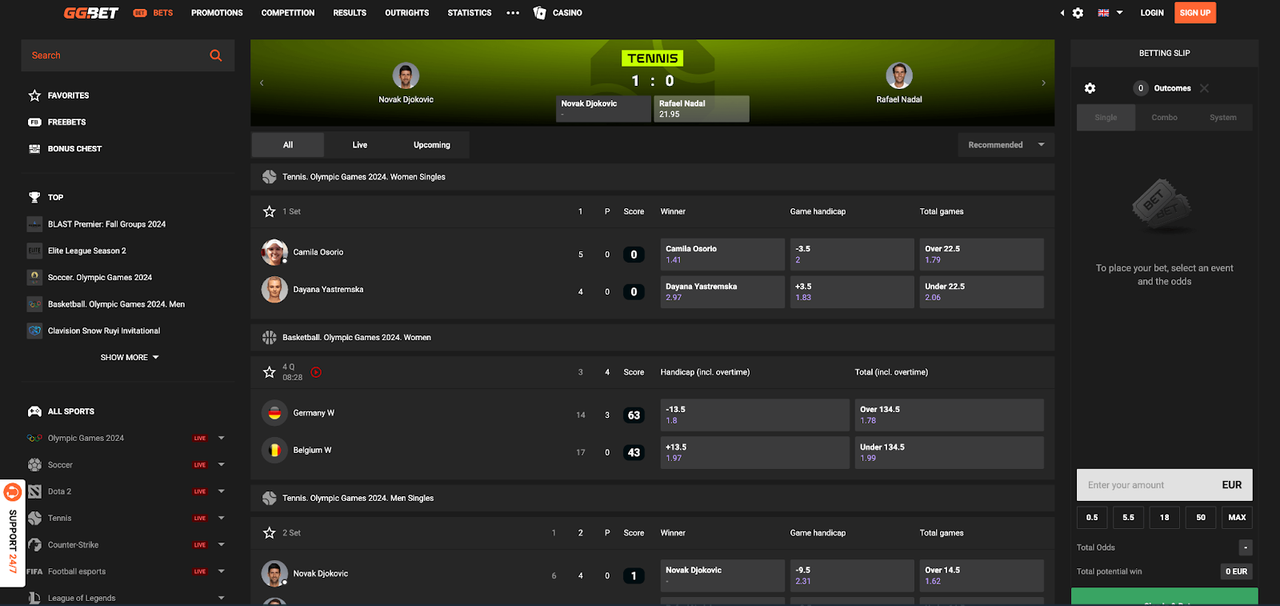This screenshot has height=606, width=1280.
Task: Click the search magnifier icon
Action: point(215,56)
